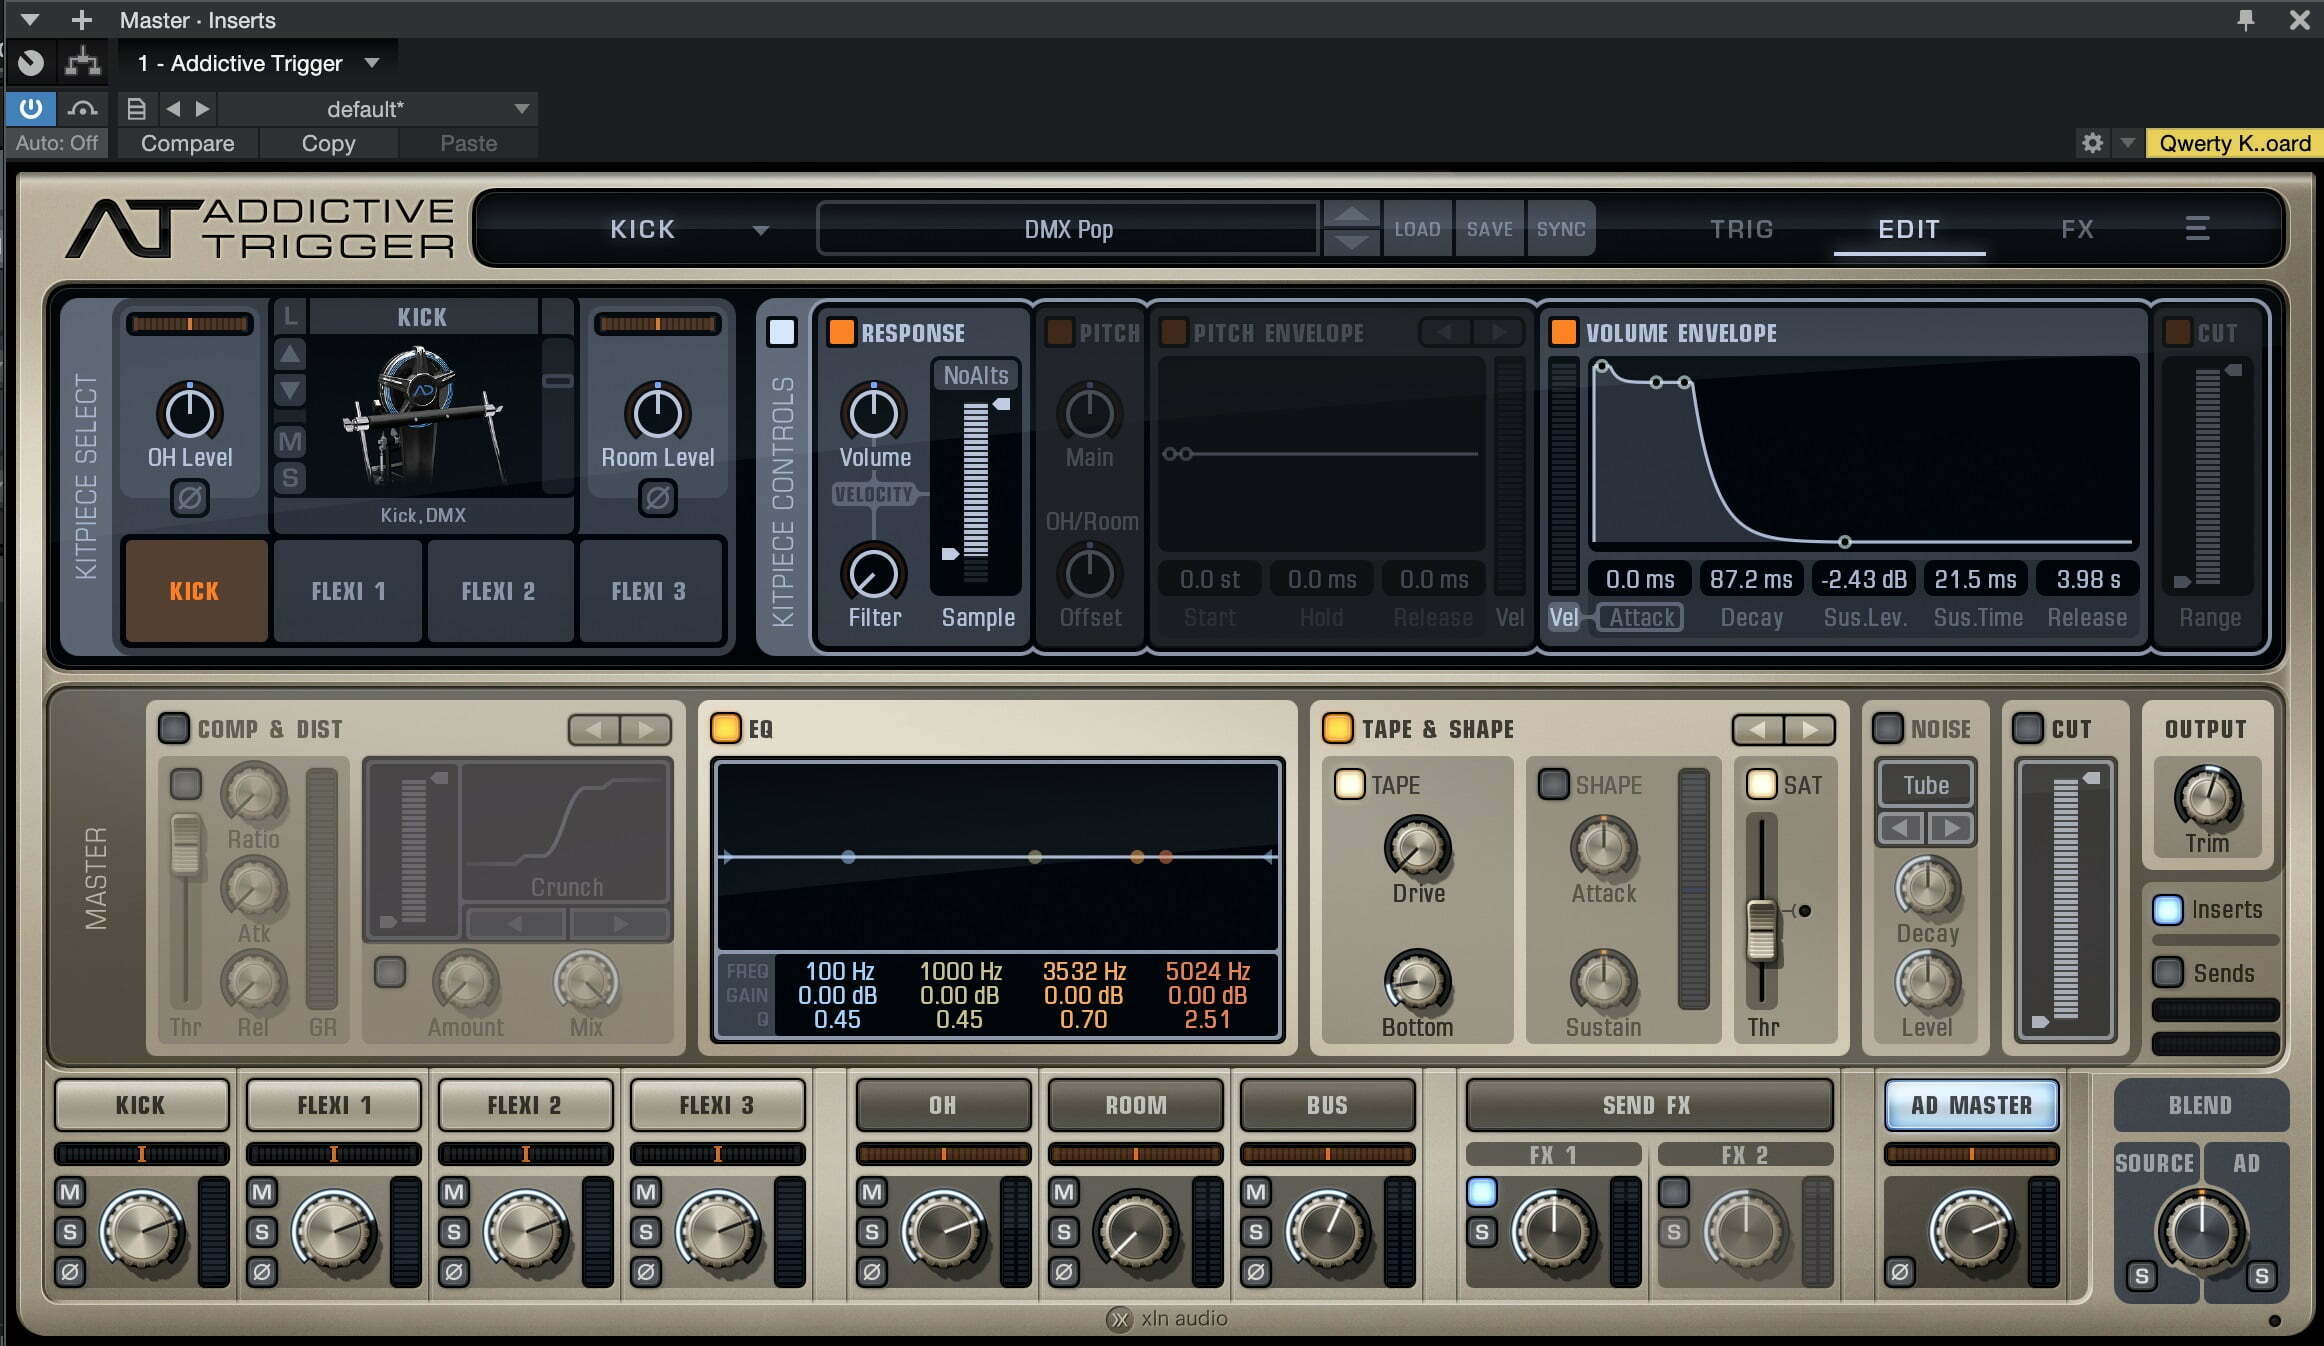The height and width of the screenshot is (1346, 2324).
Task: Mute the OH mixer channel
Action: click(872, 1192)
